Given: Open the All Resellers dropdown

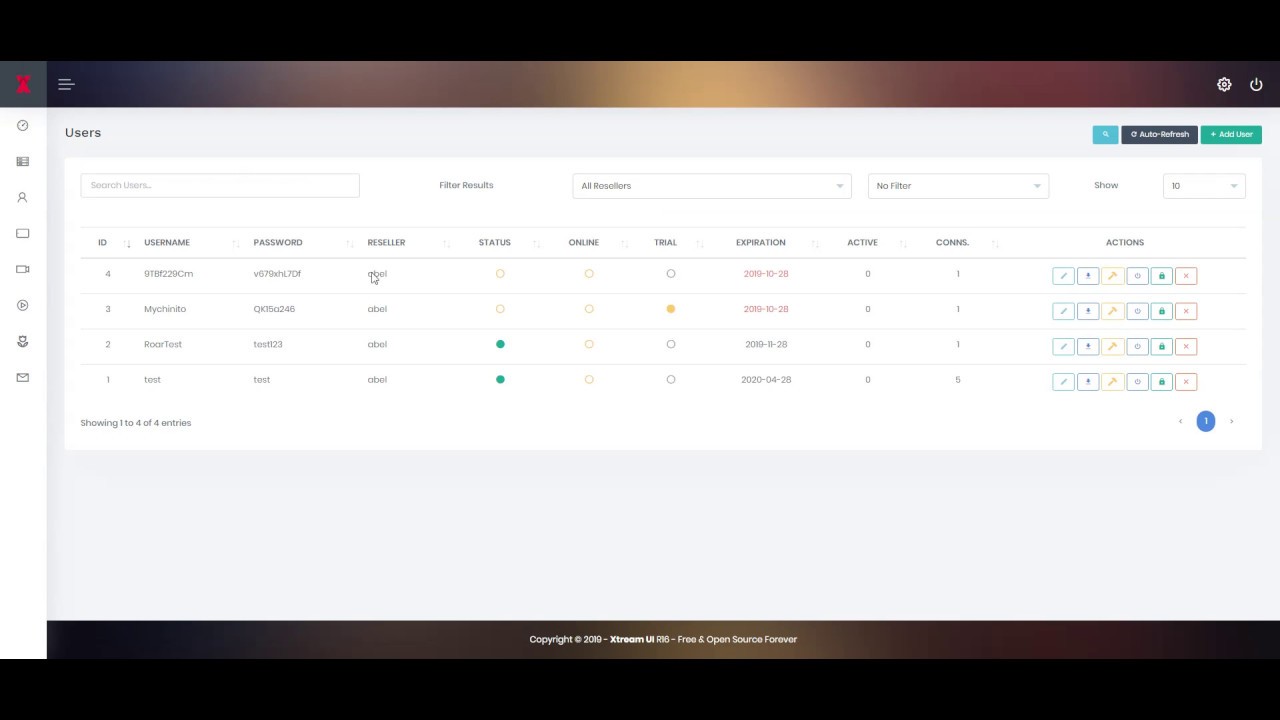Looking at the screenshot, I should [712, 186].
